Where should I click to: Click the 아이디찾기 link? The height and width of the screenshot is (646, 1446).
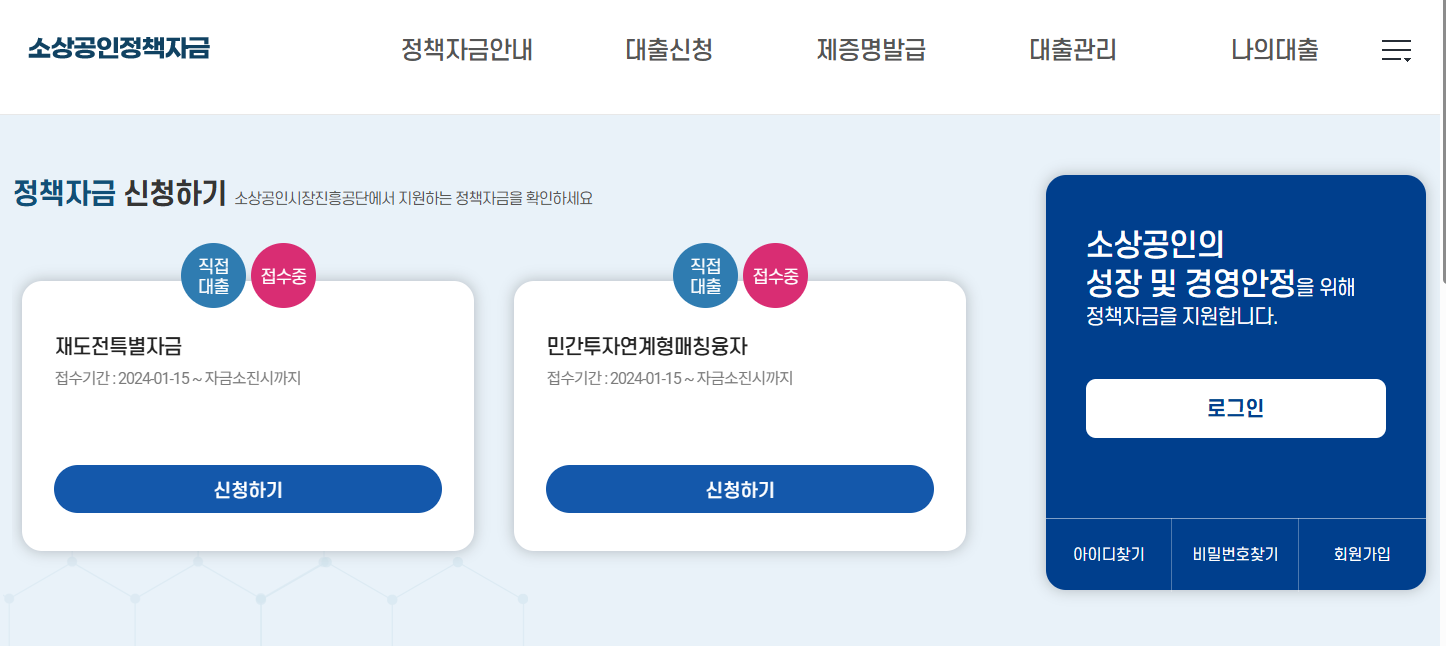[1108, 554]
